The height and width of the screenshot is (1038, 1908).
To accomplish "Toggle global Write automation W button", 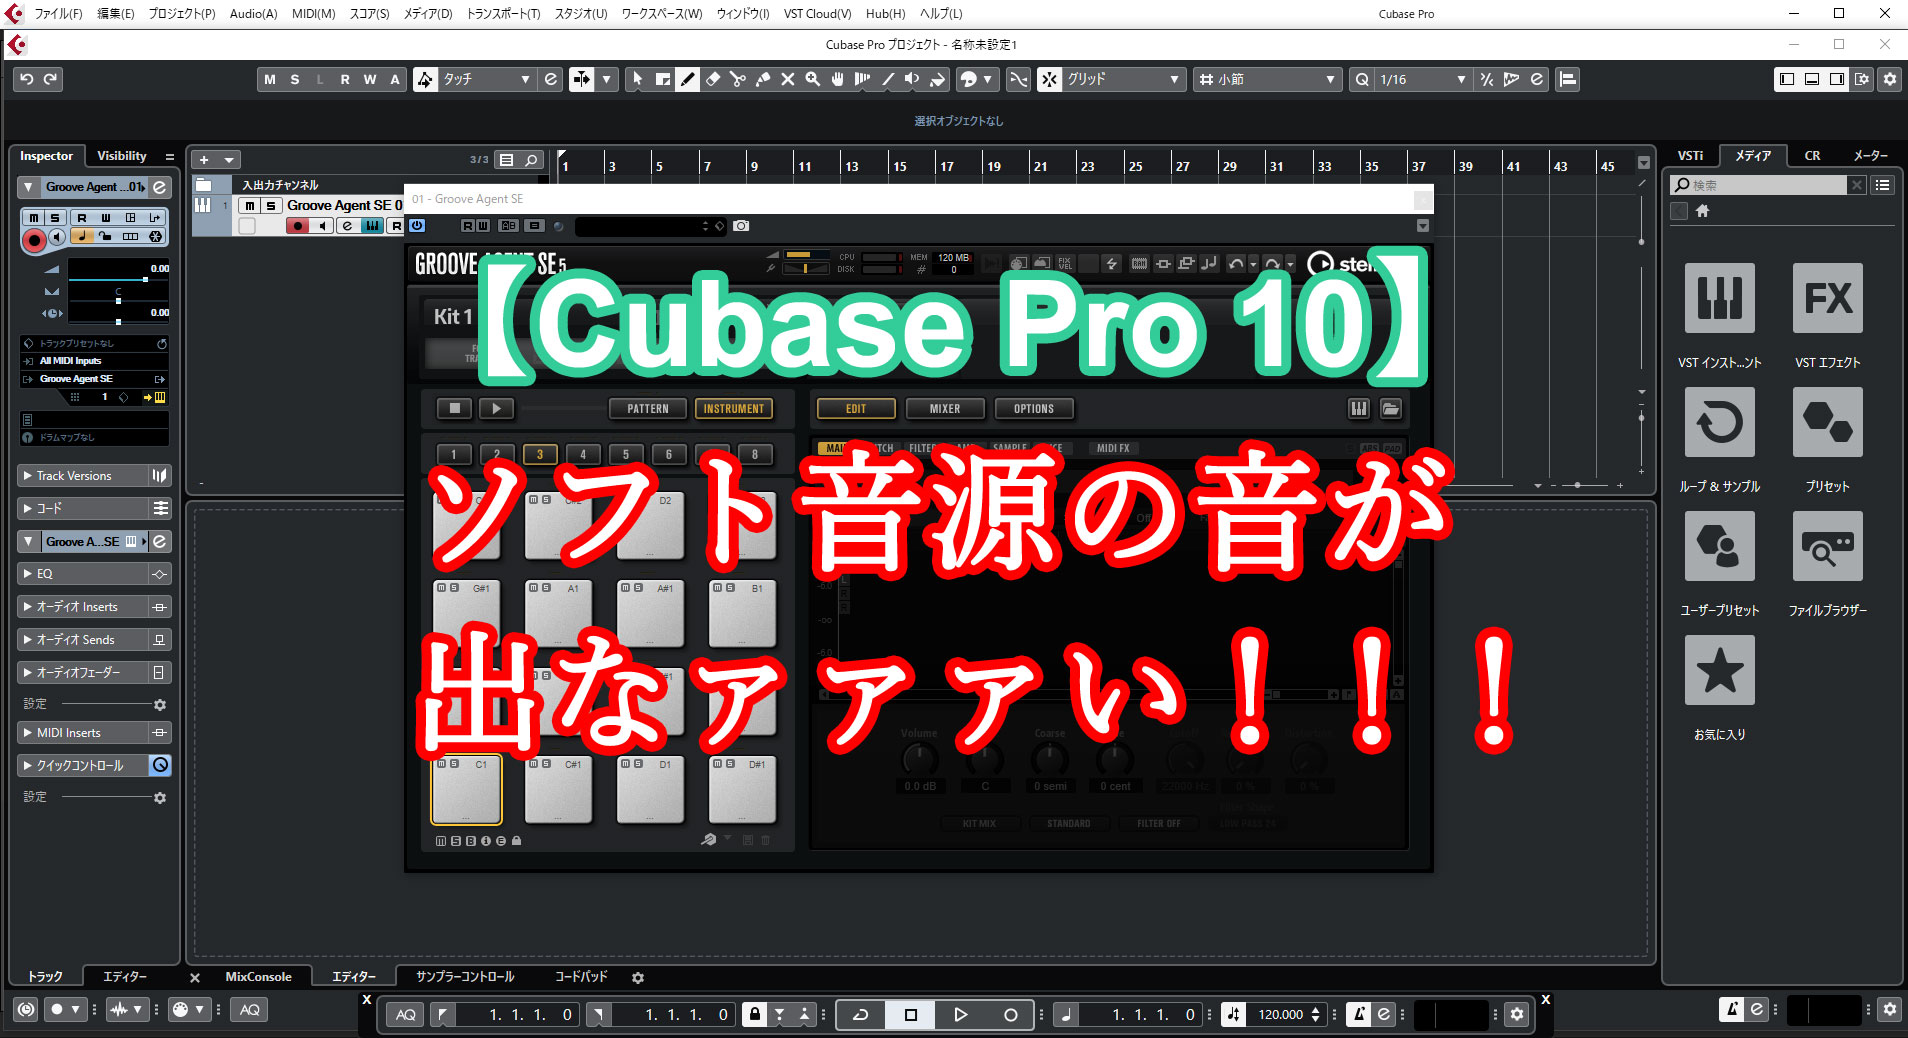I will pos(370,79).
